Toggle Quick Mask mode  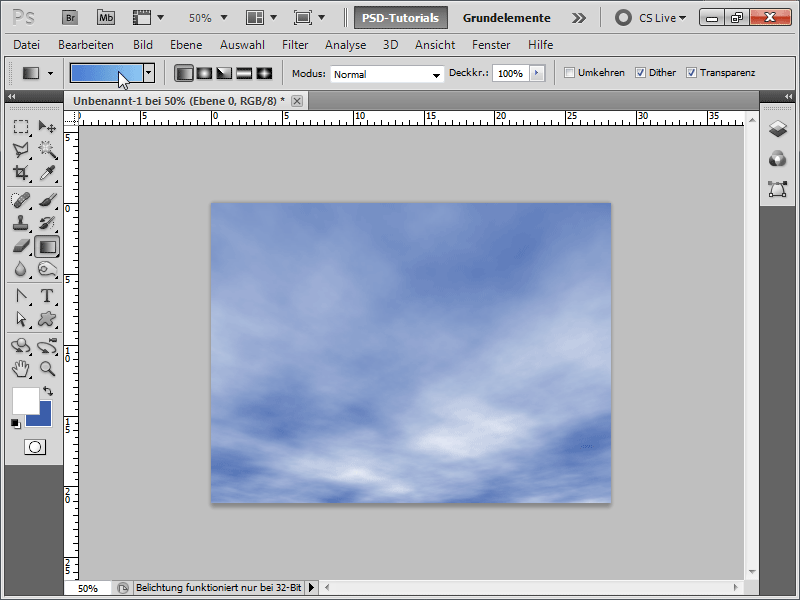[x=35, y=447]
